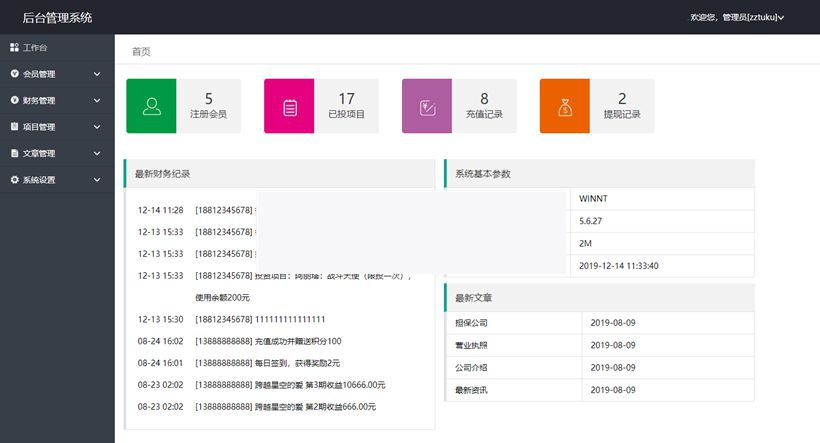The image size is (820, 443).
Task: Open the 担保公司 article link
Action: click(471, 323)
